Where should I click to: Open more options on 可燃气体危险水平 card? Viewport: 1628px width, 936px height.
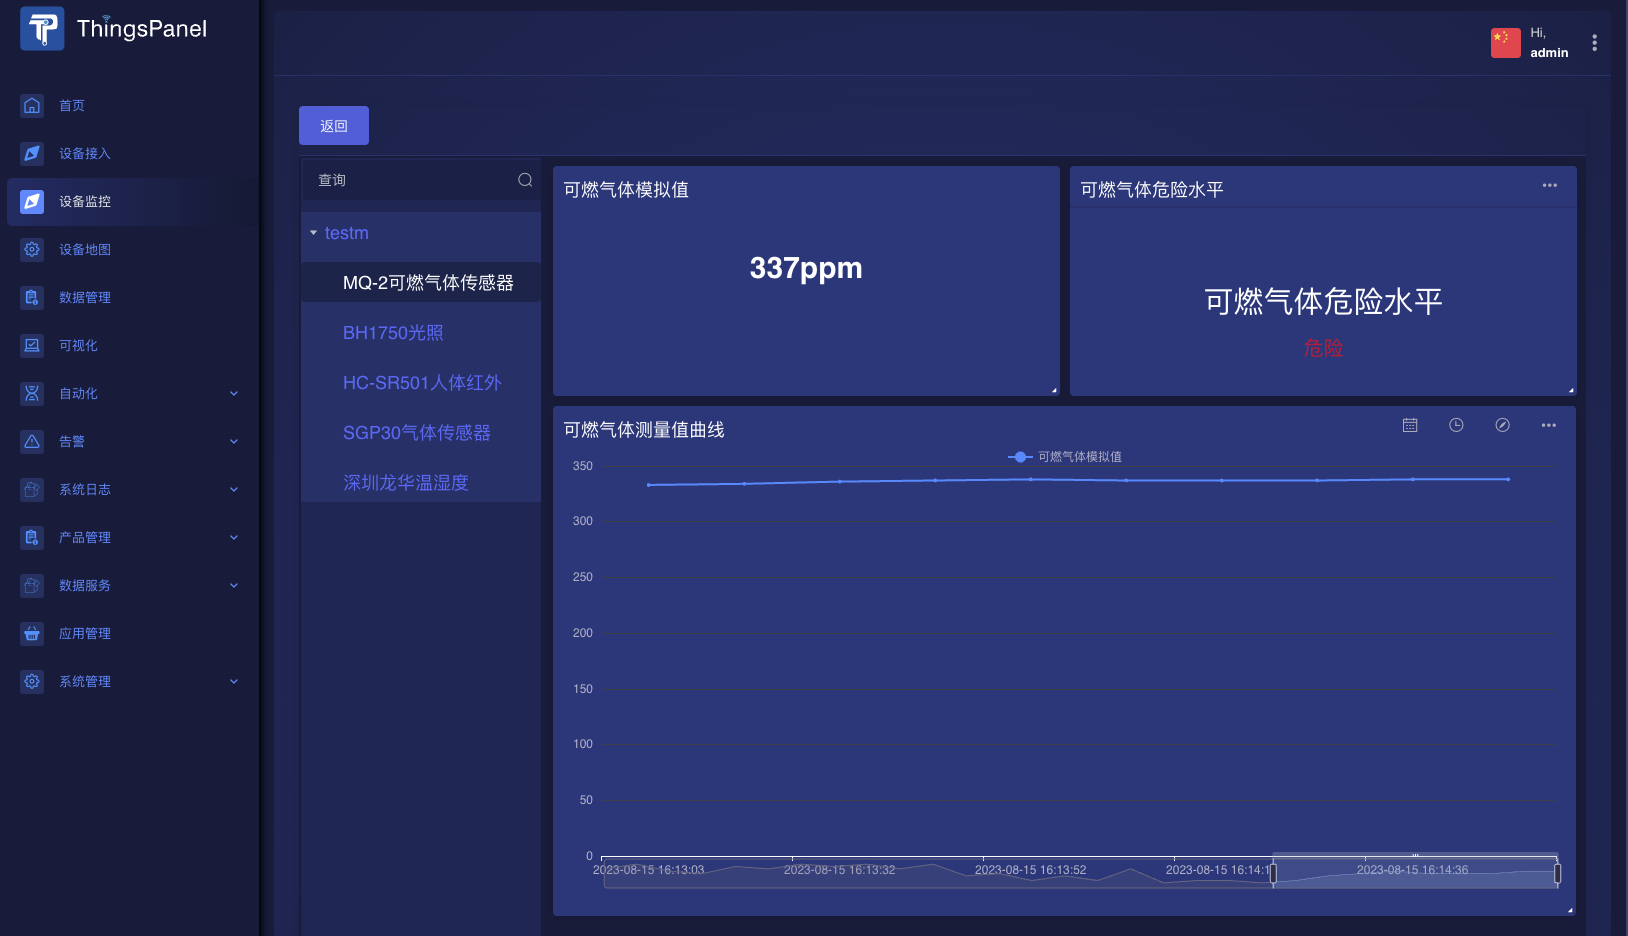(x=1549, y=185)
